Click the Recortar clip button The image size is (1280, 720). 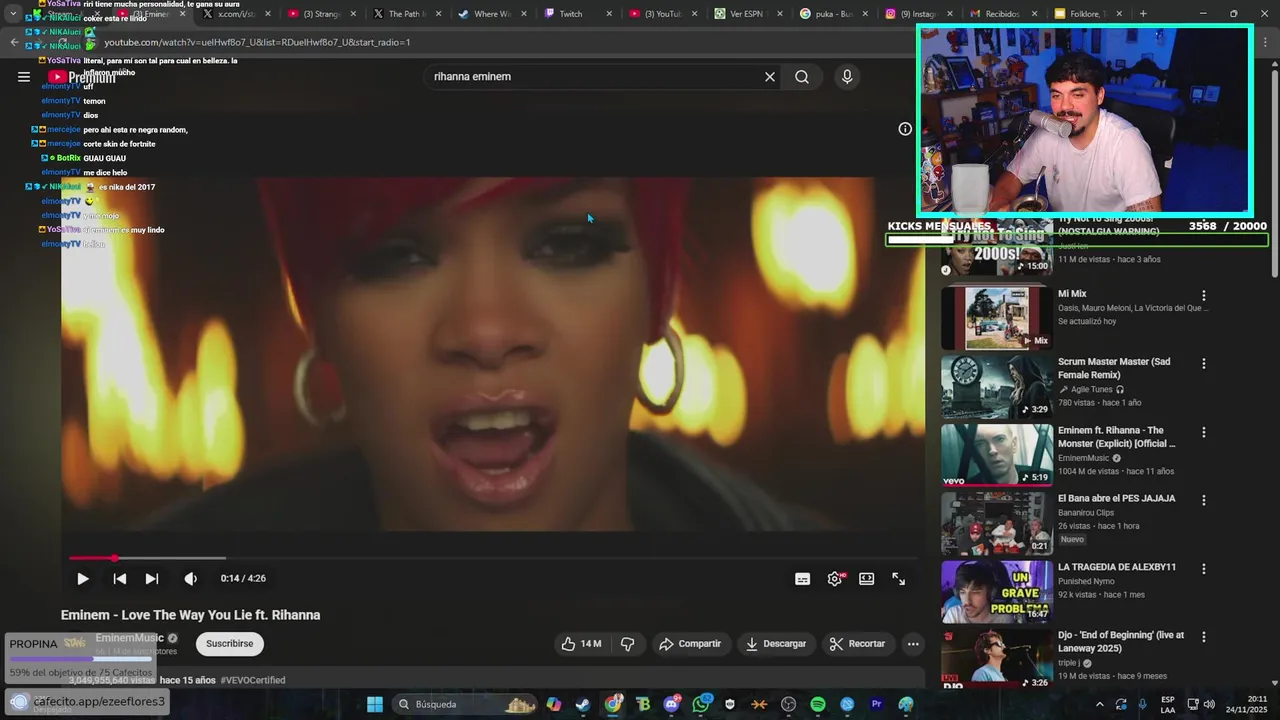click(x=858, y=644)
